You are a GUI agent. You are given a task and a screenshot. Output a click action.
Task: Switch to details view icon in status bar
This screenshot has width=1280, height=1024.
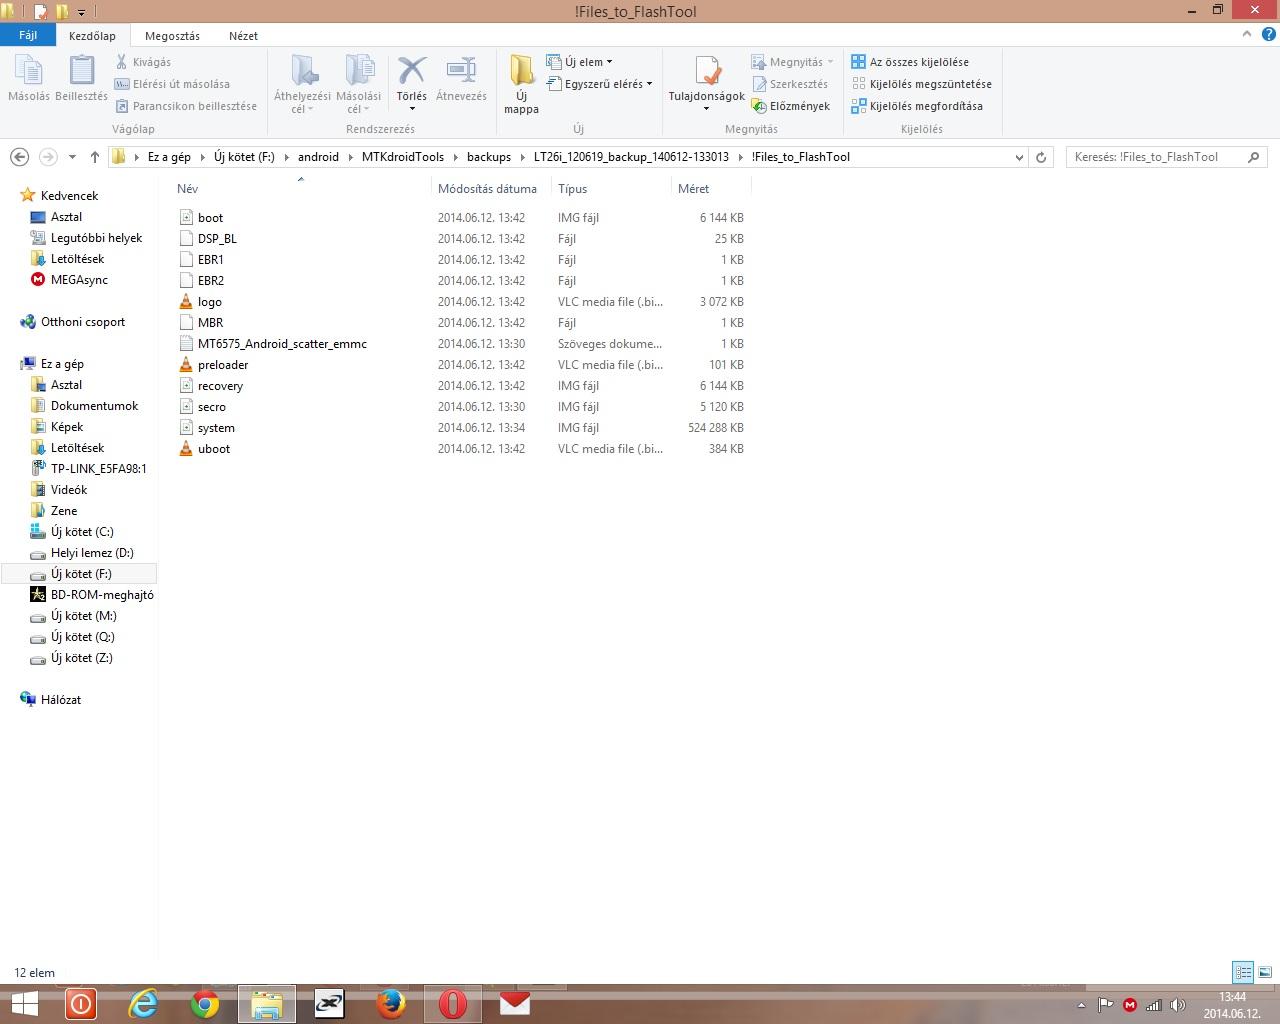click(x=1243, y=972)
